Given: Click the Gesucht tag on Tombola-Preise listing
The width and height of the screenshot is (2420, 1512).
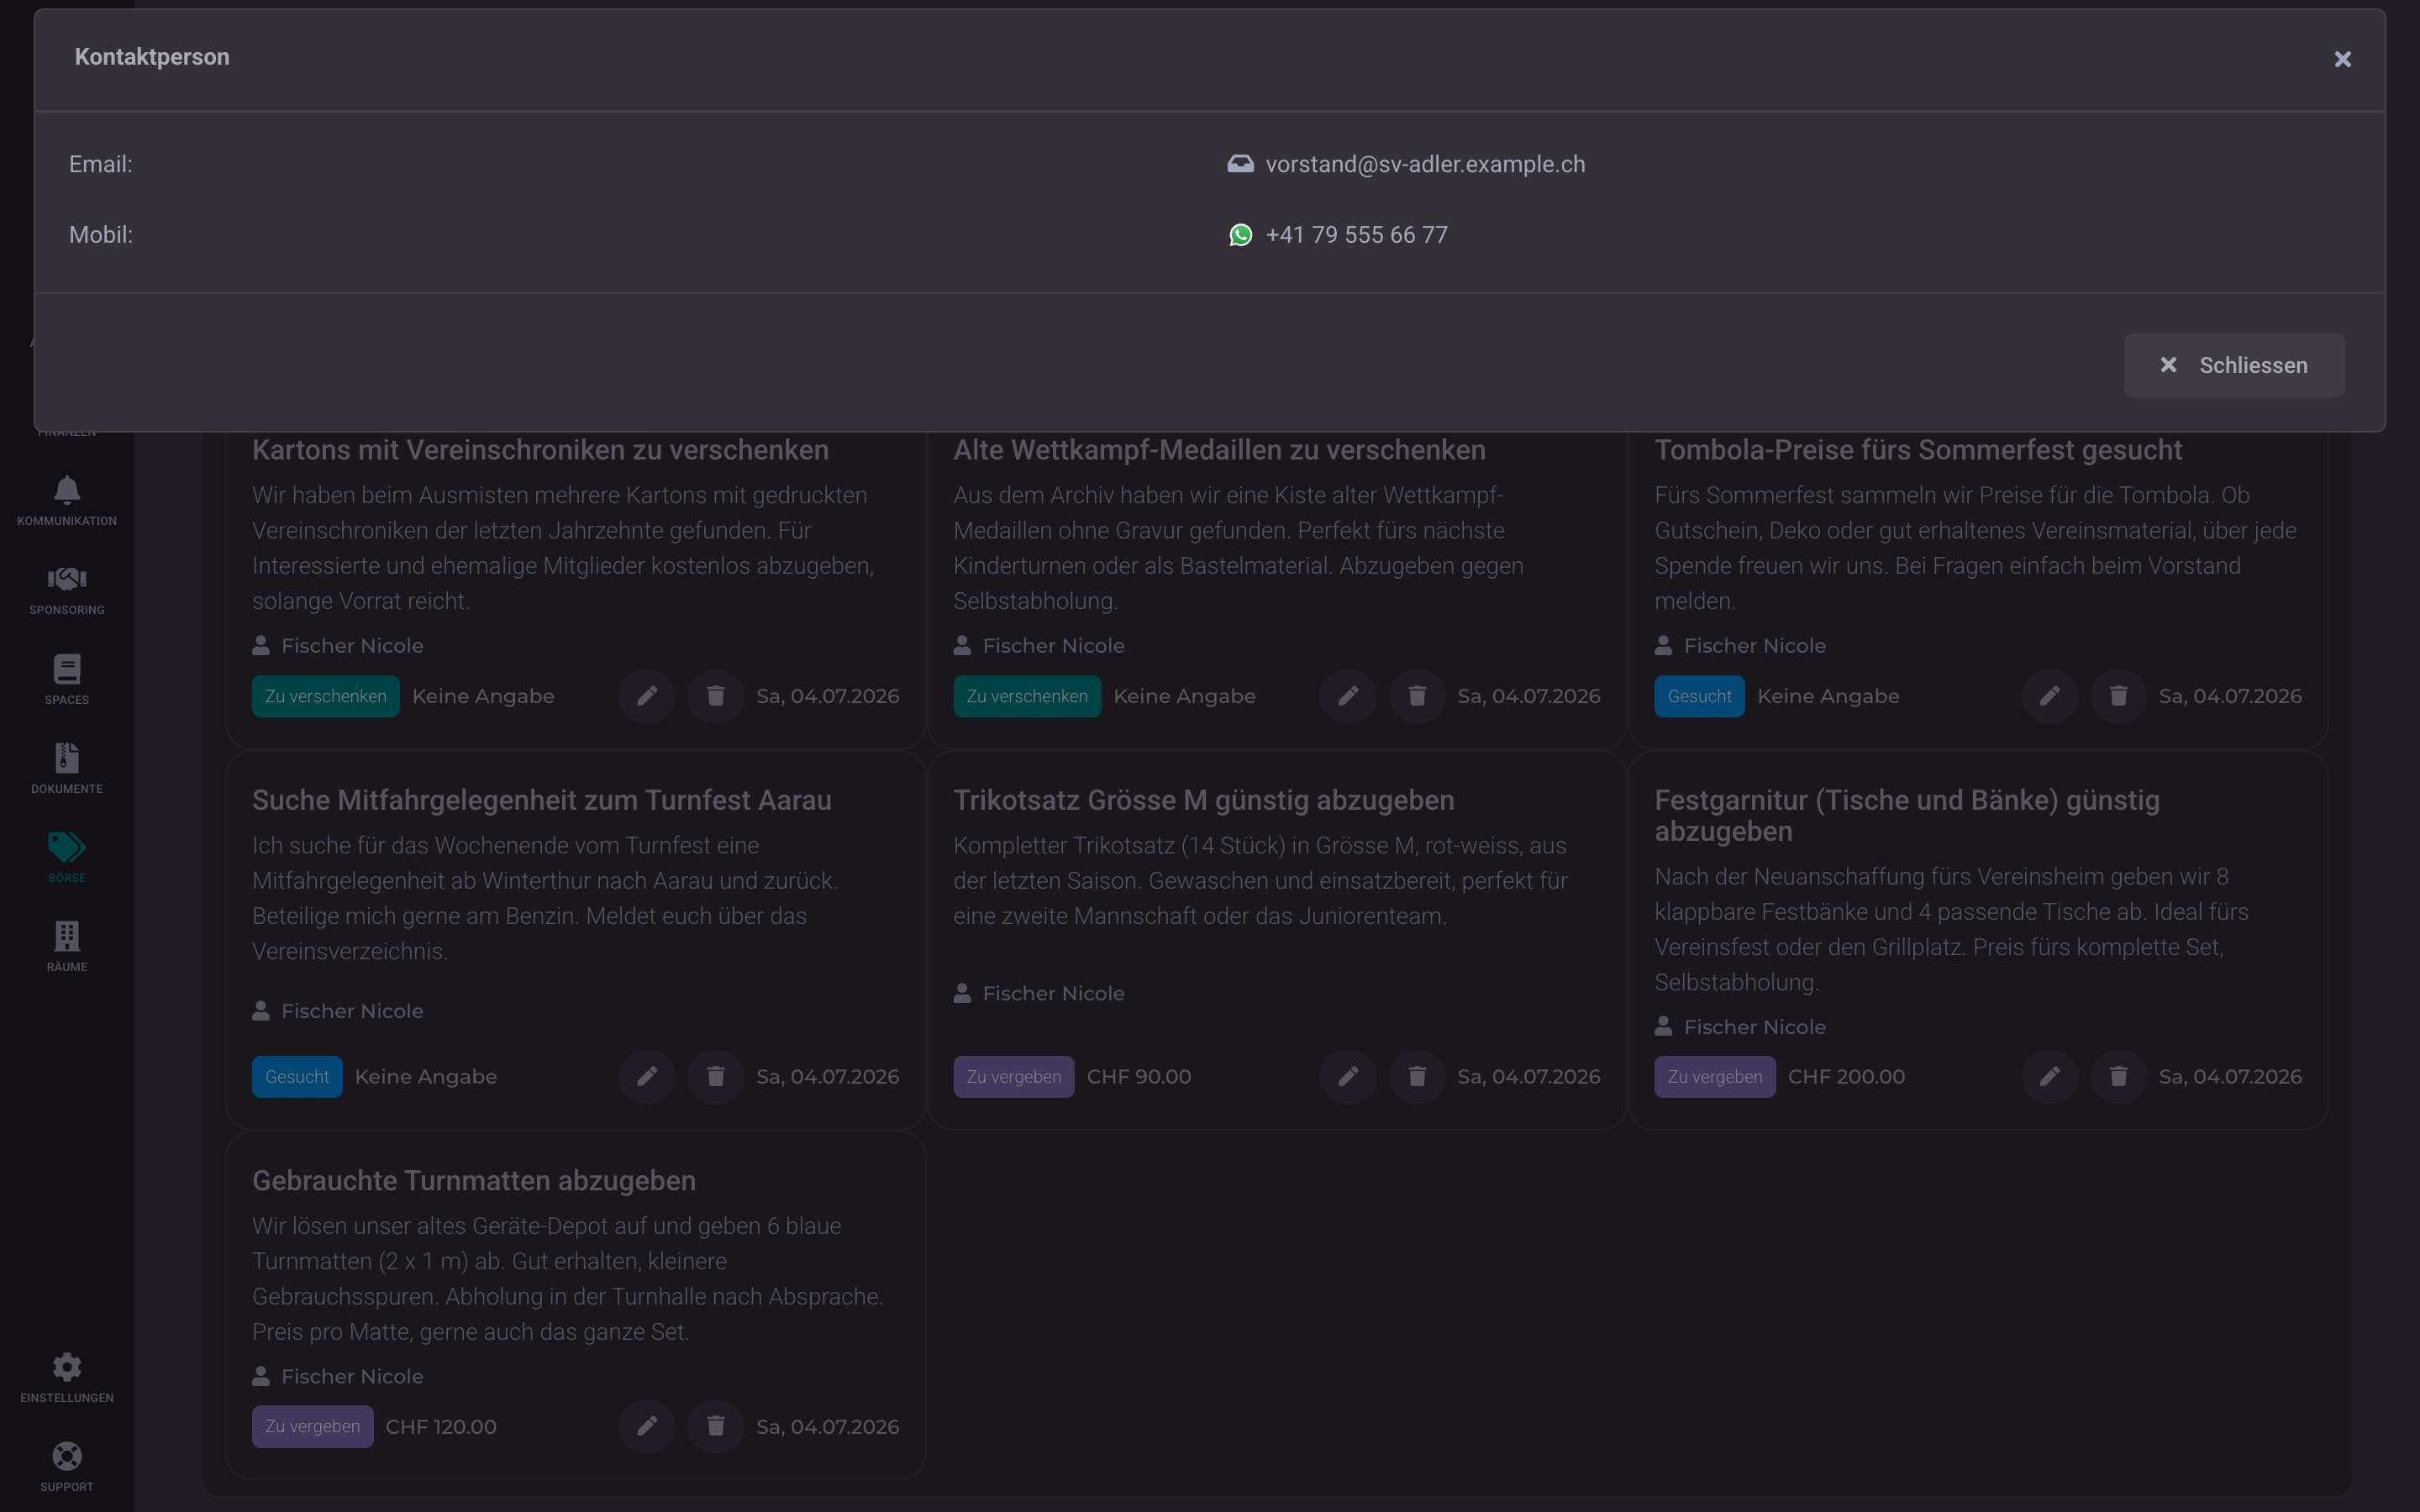Looking at the screenshot, I should click(x=1699, y=696).
